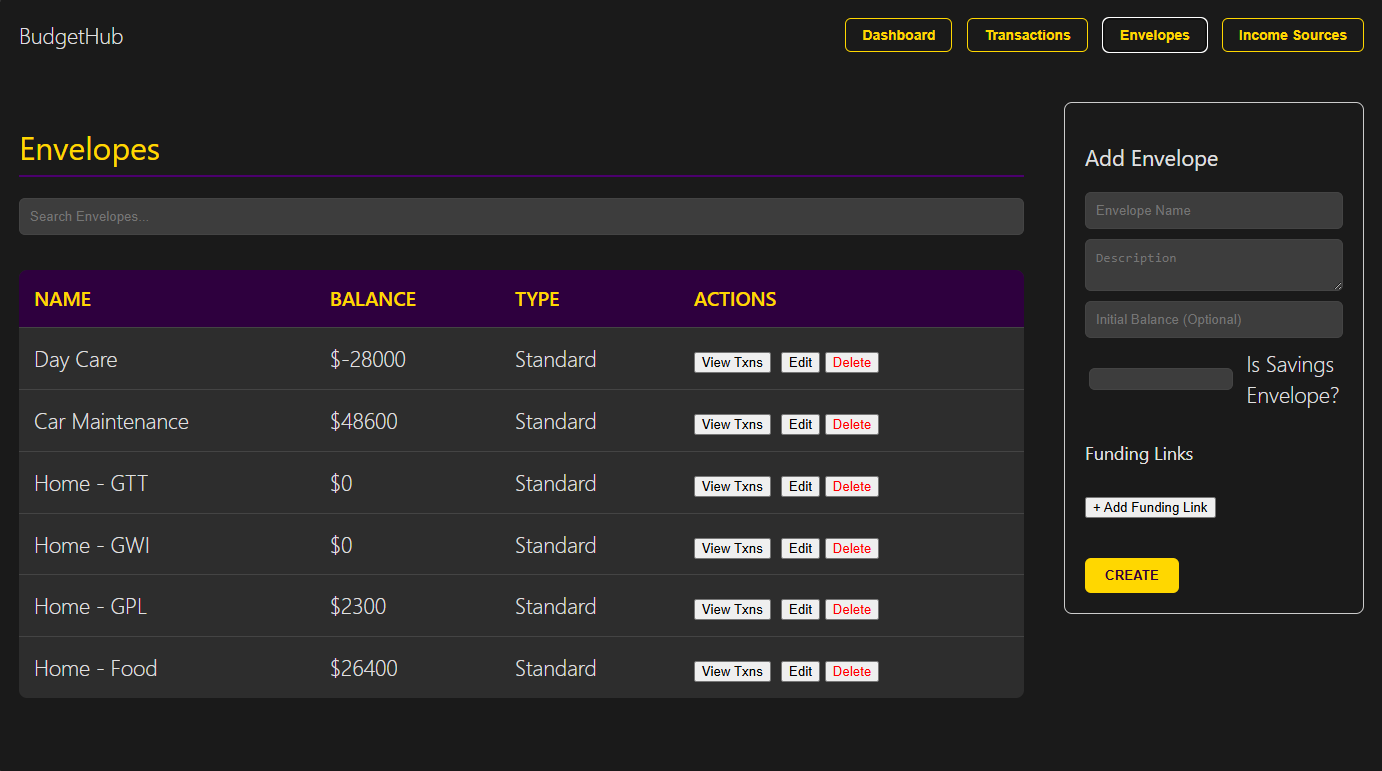This screenshot has height=771, width=1382.
Task: Select the Envelopes nav button
Action: (1154, 35)
